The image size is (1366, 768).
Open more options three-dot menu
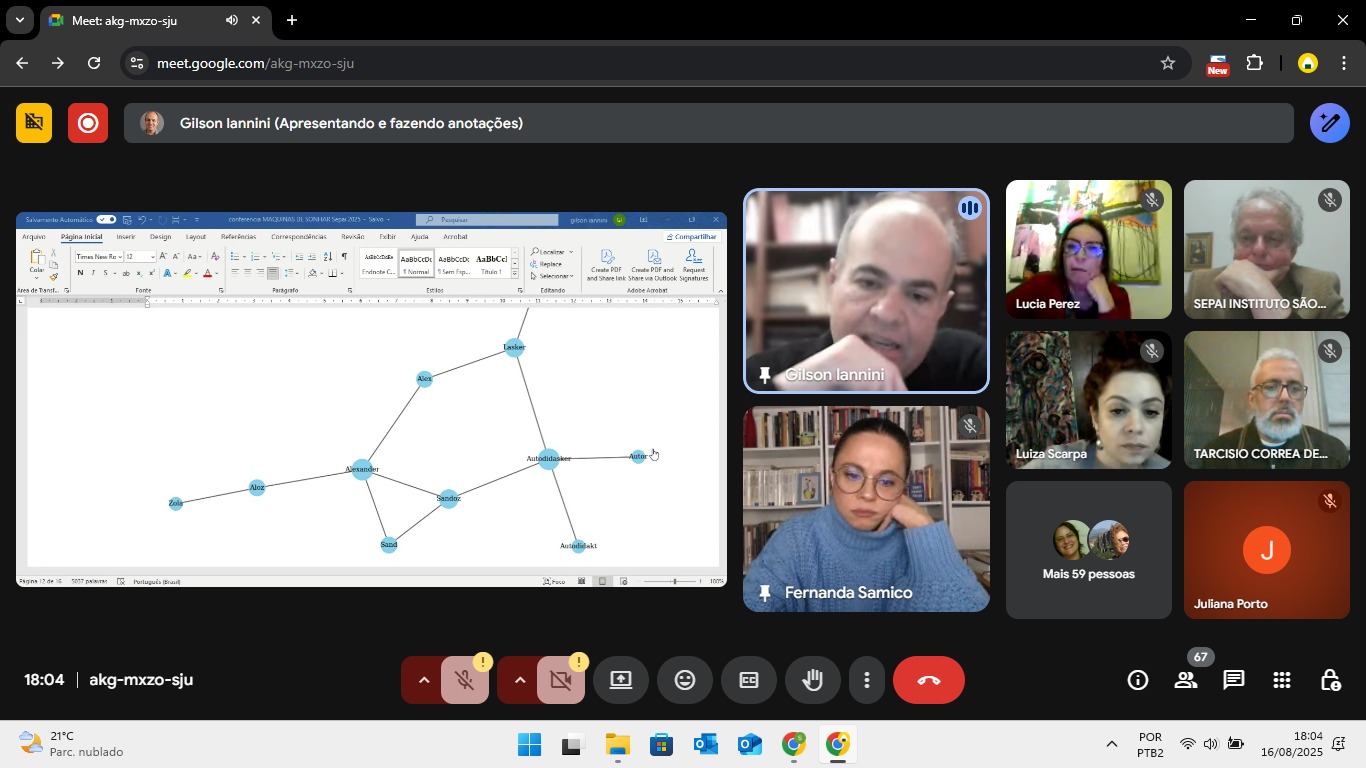(866, 680)
